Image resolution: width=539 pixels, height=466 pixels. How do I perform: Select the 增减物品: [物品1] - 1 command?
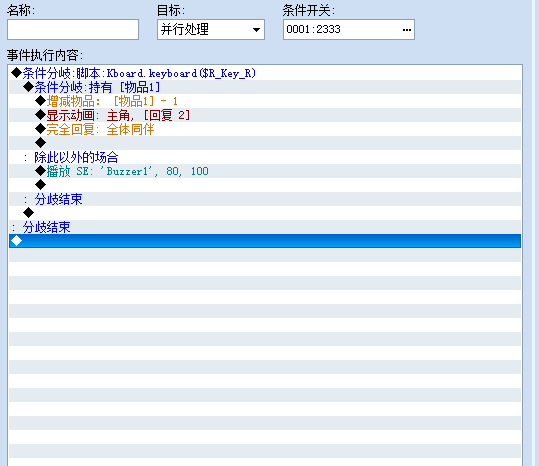[265, 101]
